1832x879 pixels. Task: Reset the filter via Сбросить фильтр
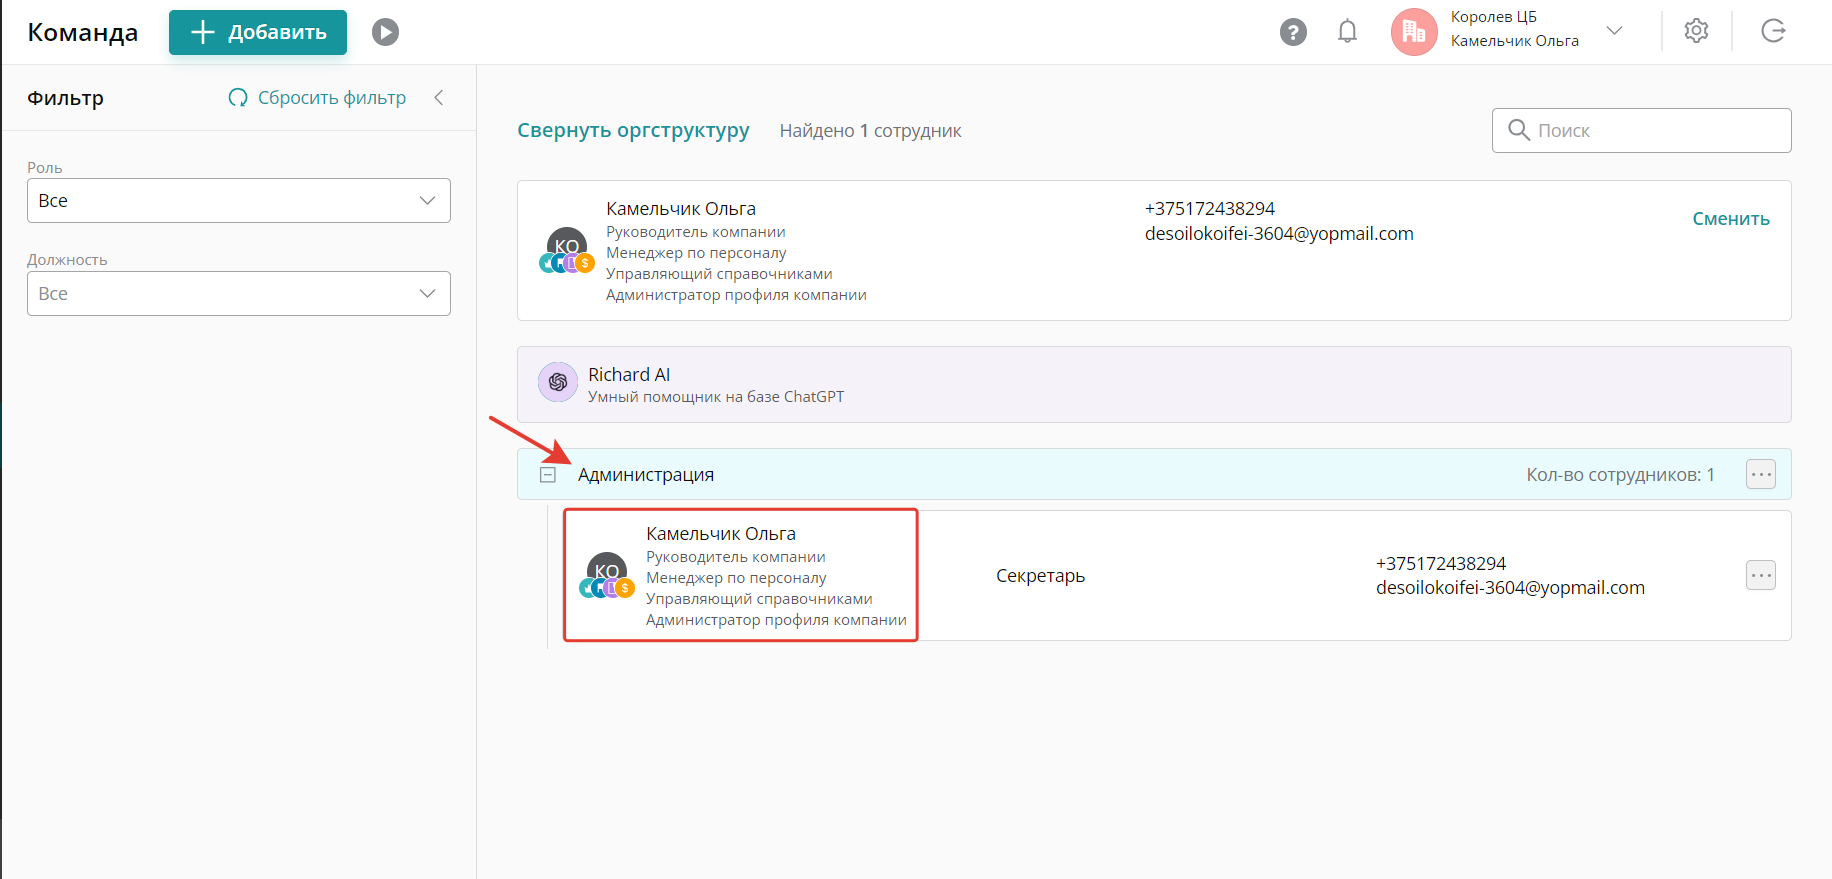point(317,98)
